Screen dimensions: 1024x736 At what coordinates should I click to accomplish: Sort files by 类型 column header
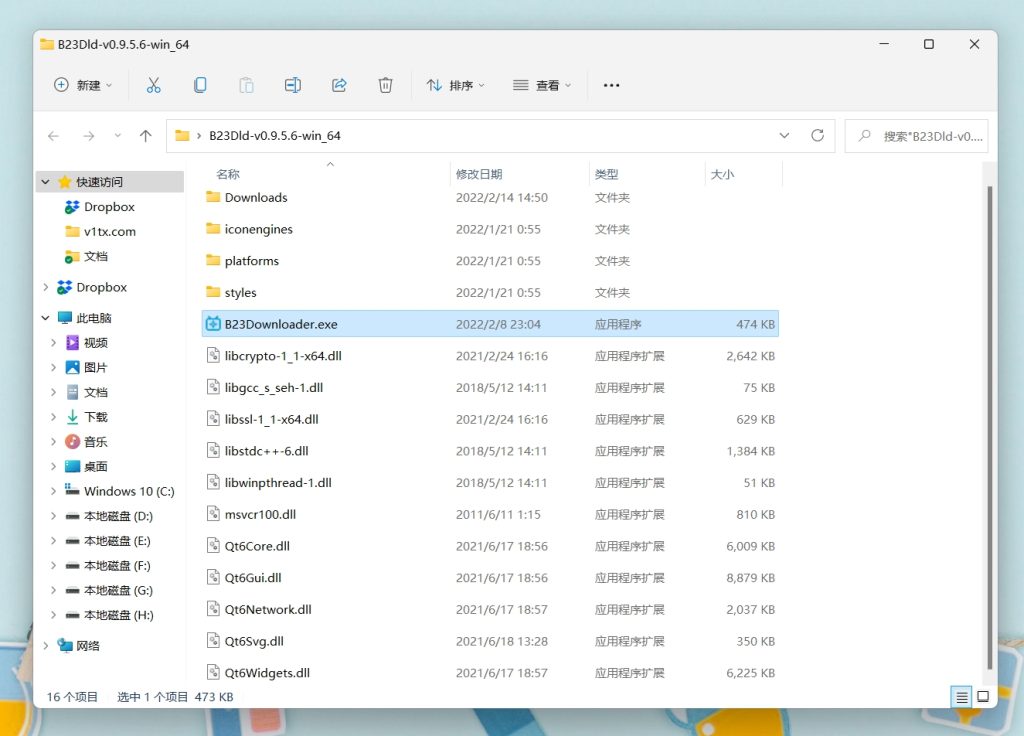coord(606,174)
